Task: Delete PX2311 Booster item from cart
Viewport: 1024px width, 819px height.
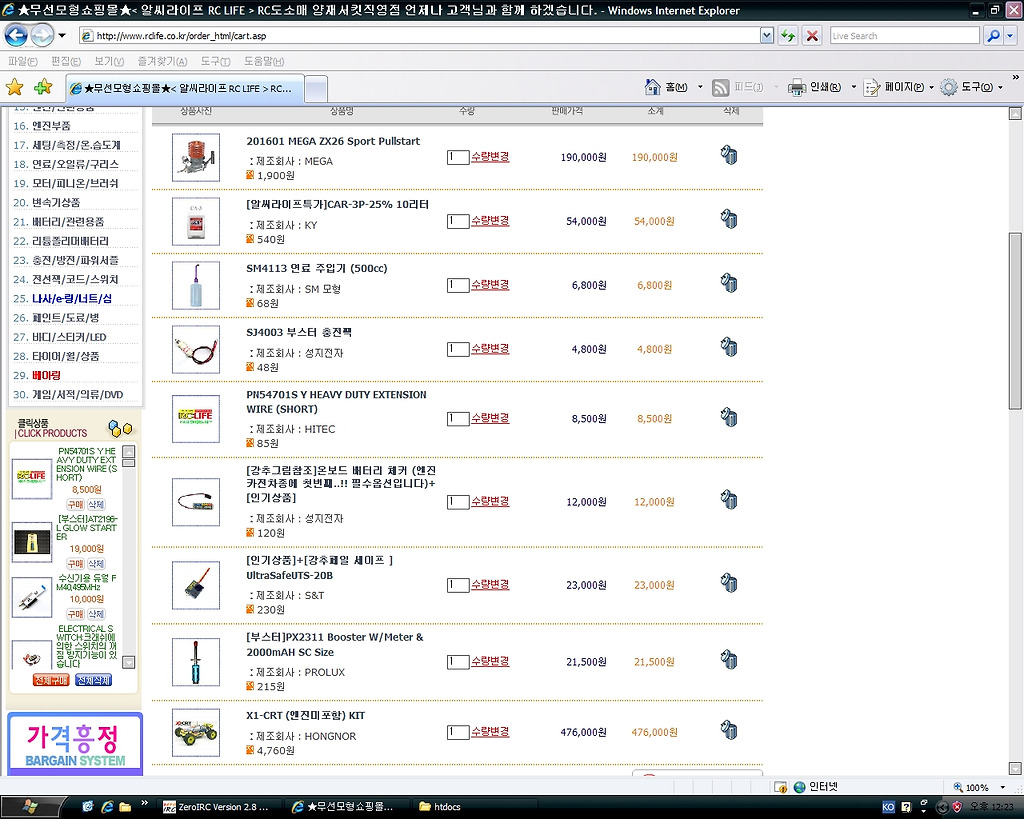Action: 729,660
